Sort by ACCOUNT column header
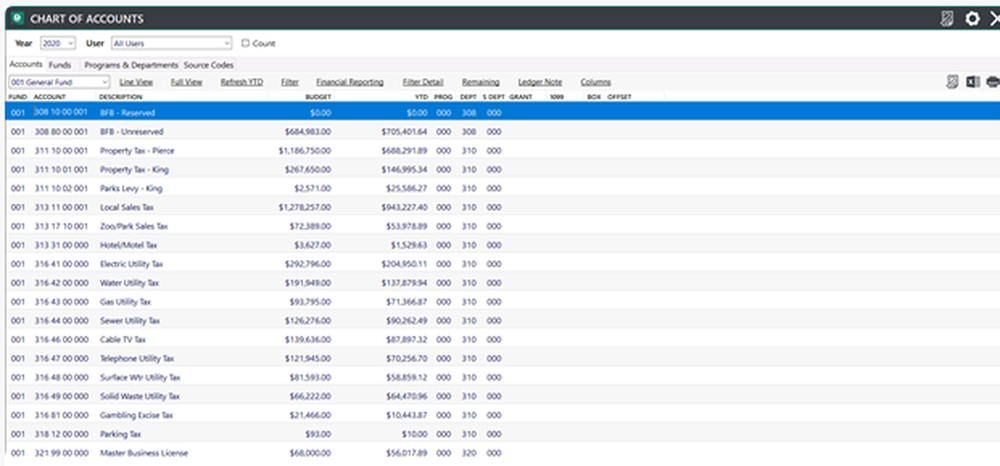 pos(50,97)
